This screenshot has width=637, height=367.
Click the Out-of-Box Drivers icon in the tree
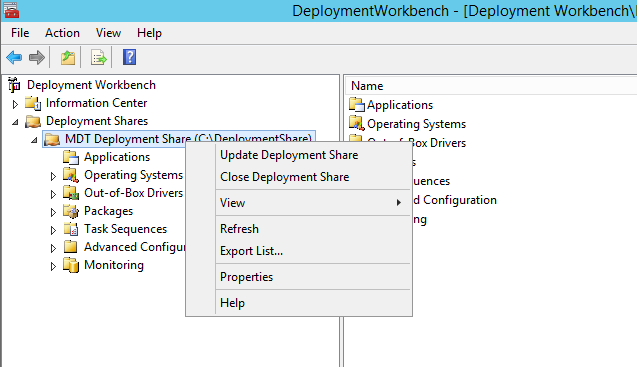click(71, 193)
